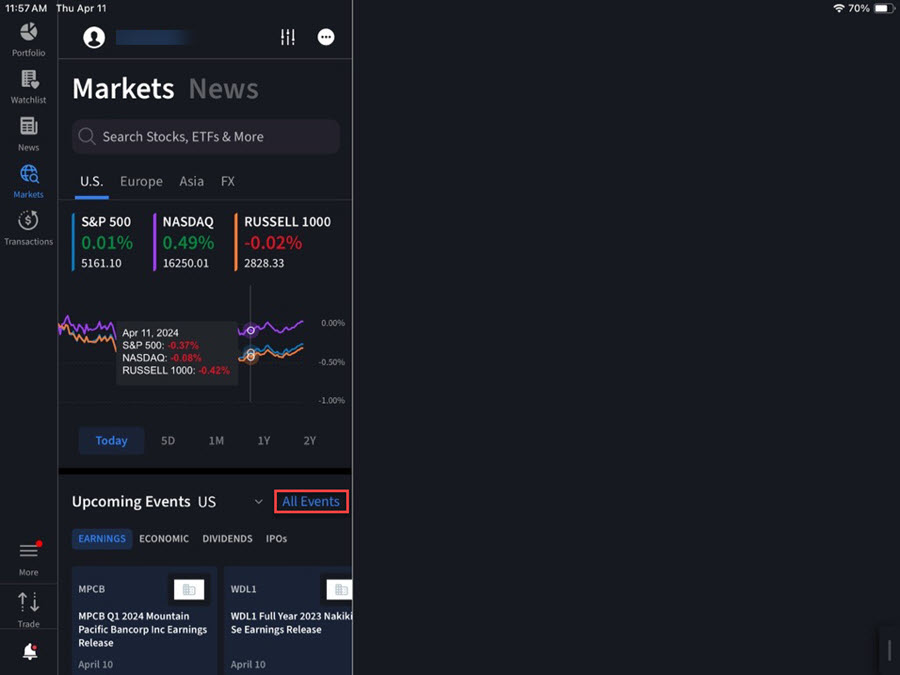Image resolution: width=900 pixels, height=675 pixels.
Task: Go to News in sidebar
Action: (28, 127)
